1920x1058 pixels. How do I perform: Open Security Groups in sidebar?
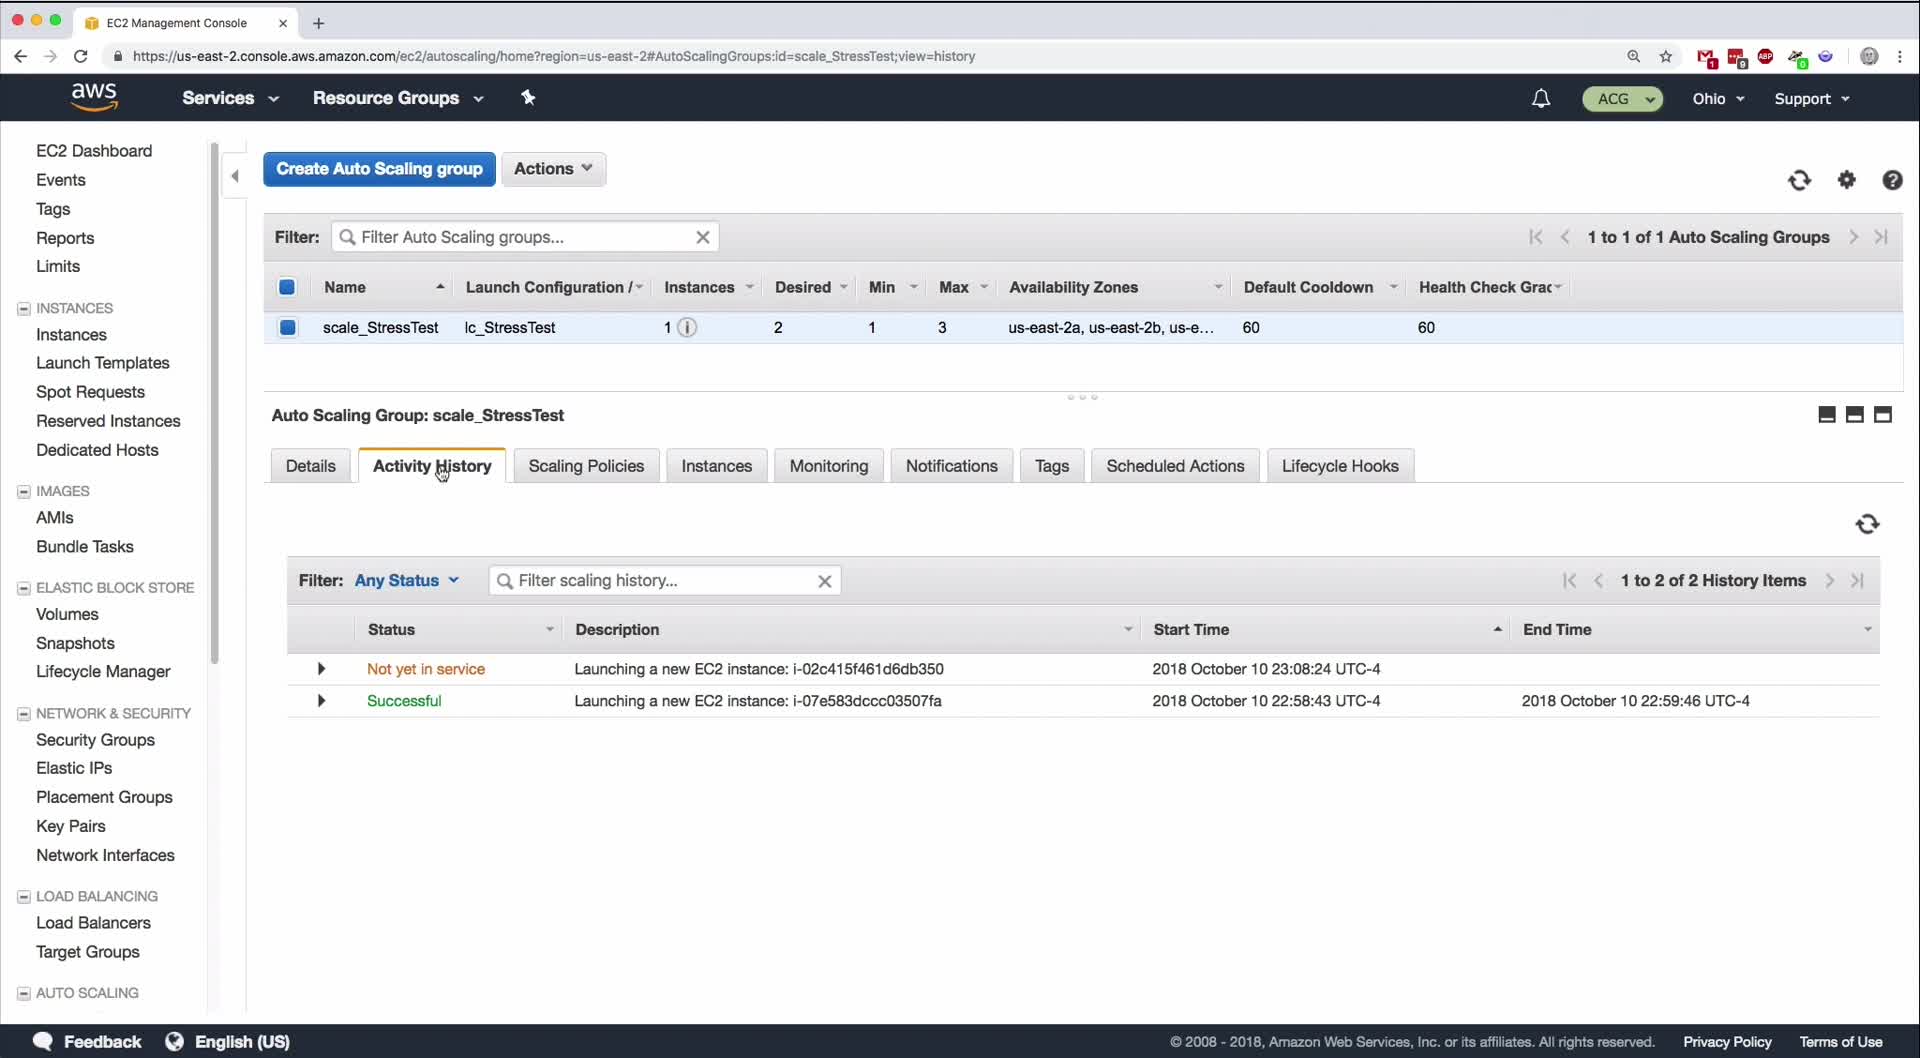coord(95,740)
